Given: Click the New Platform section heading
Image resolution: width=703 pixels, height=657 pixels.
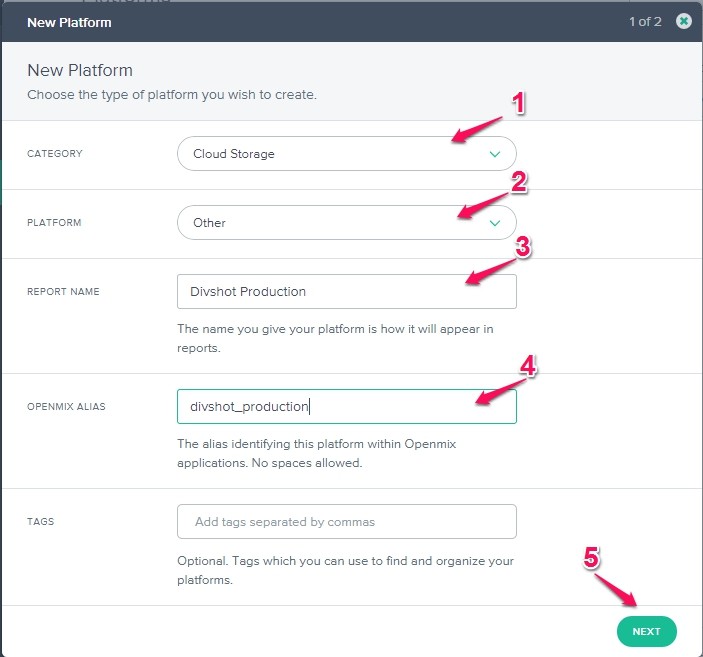Looking at the screenshot, I should click(80, 71).
